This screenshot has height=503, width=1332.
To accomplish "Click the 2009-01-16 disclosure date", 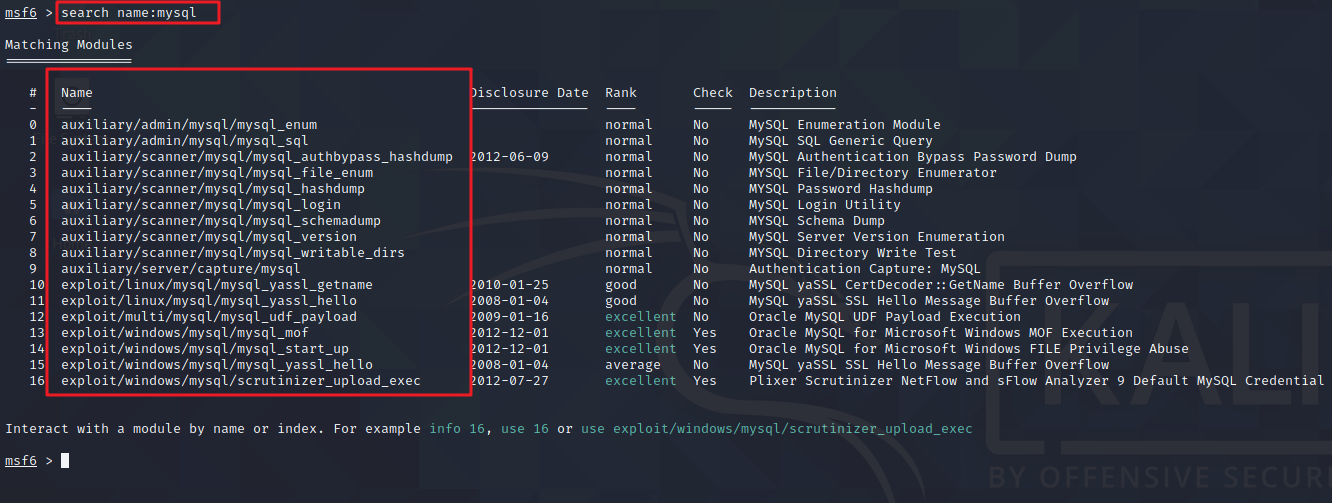I will click(x=509, y=317).
